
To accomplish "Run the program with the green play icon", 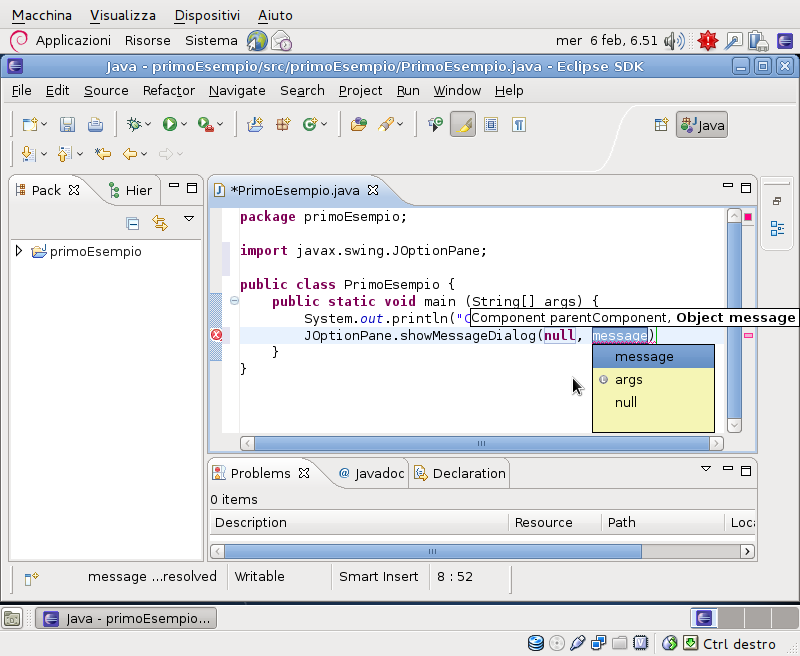I will [x=169, y=124].
